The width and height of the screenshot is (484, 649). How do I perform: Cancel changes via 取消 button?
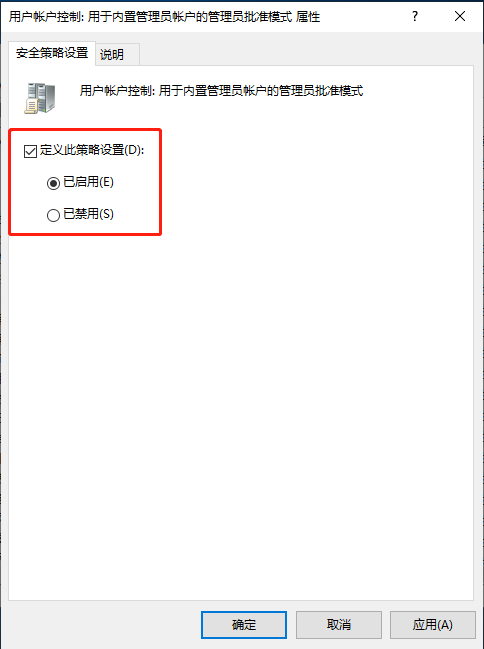click(x=339, y=625)
